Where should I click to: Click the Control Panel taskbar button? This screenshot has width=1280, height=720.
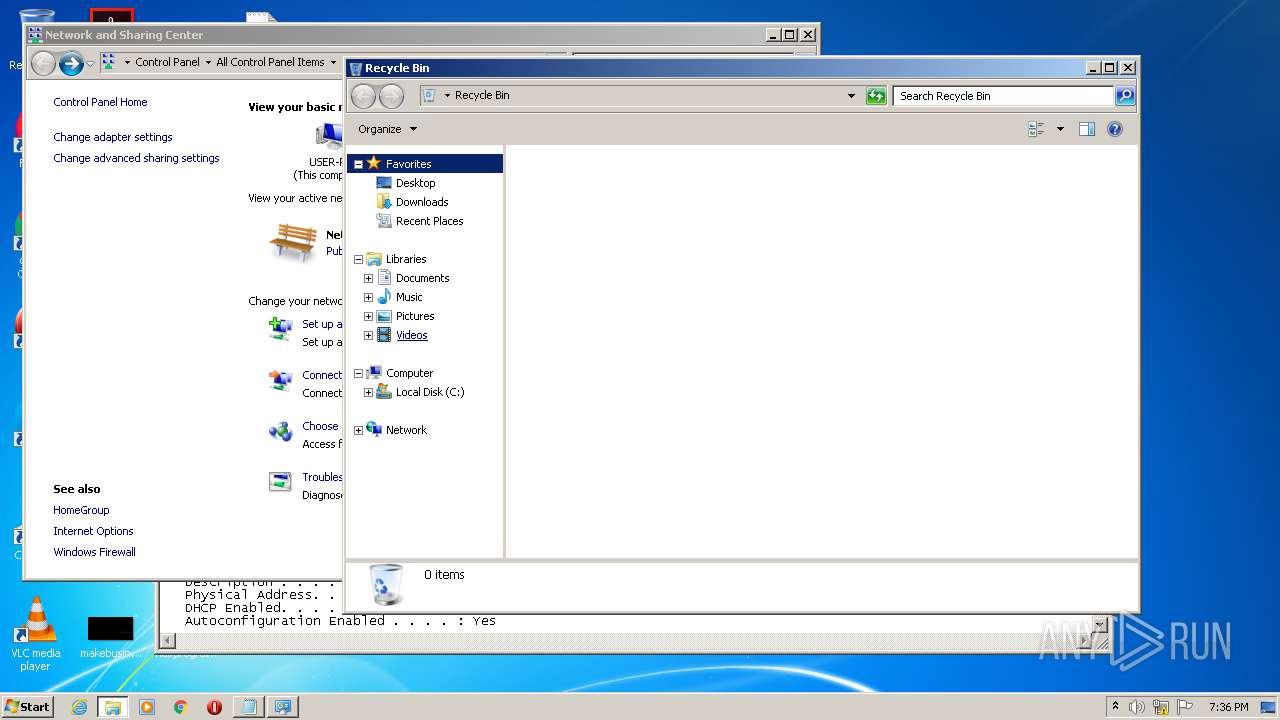pos(283,707)
